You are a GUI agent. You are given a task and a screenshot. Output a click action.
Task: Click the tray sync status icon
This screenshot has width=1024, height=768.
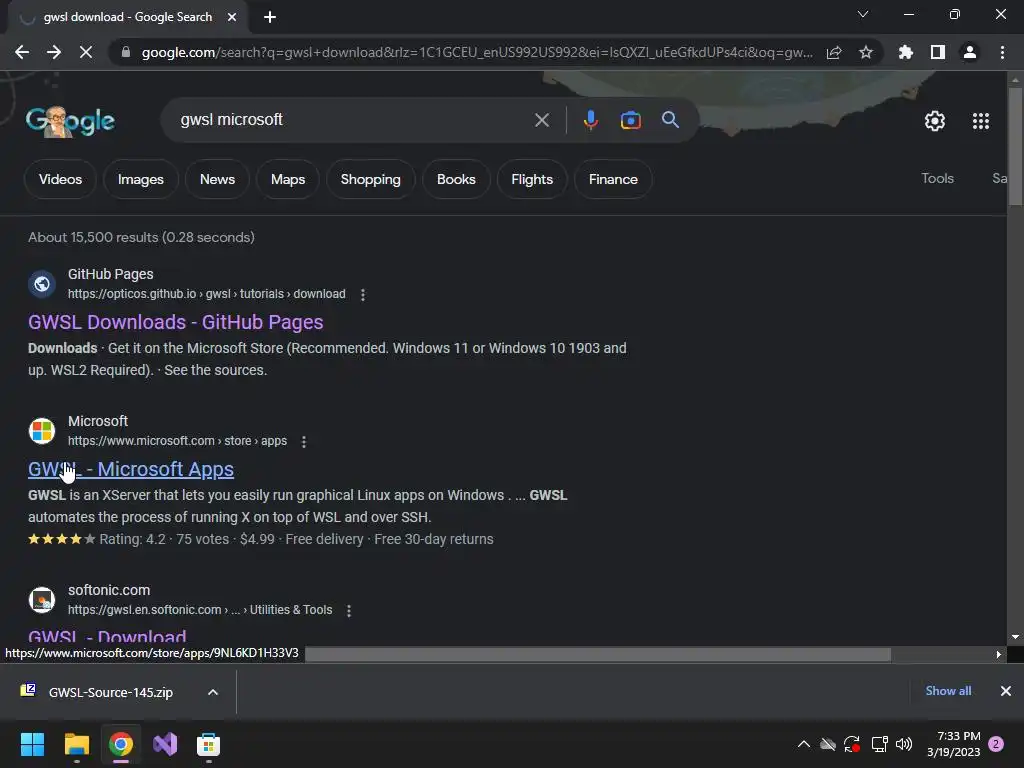point(852,744)
